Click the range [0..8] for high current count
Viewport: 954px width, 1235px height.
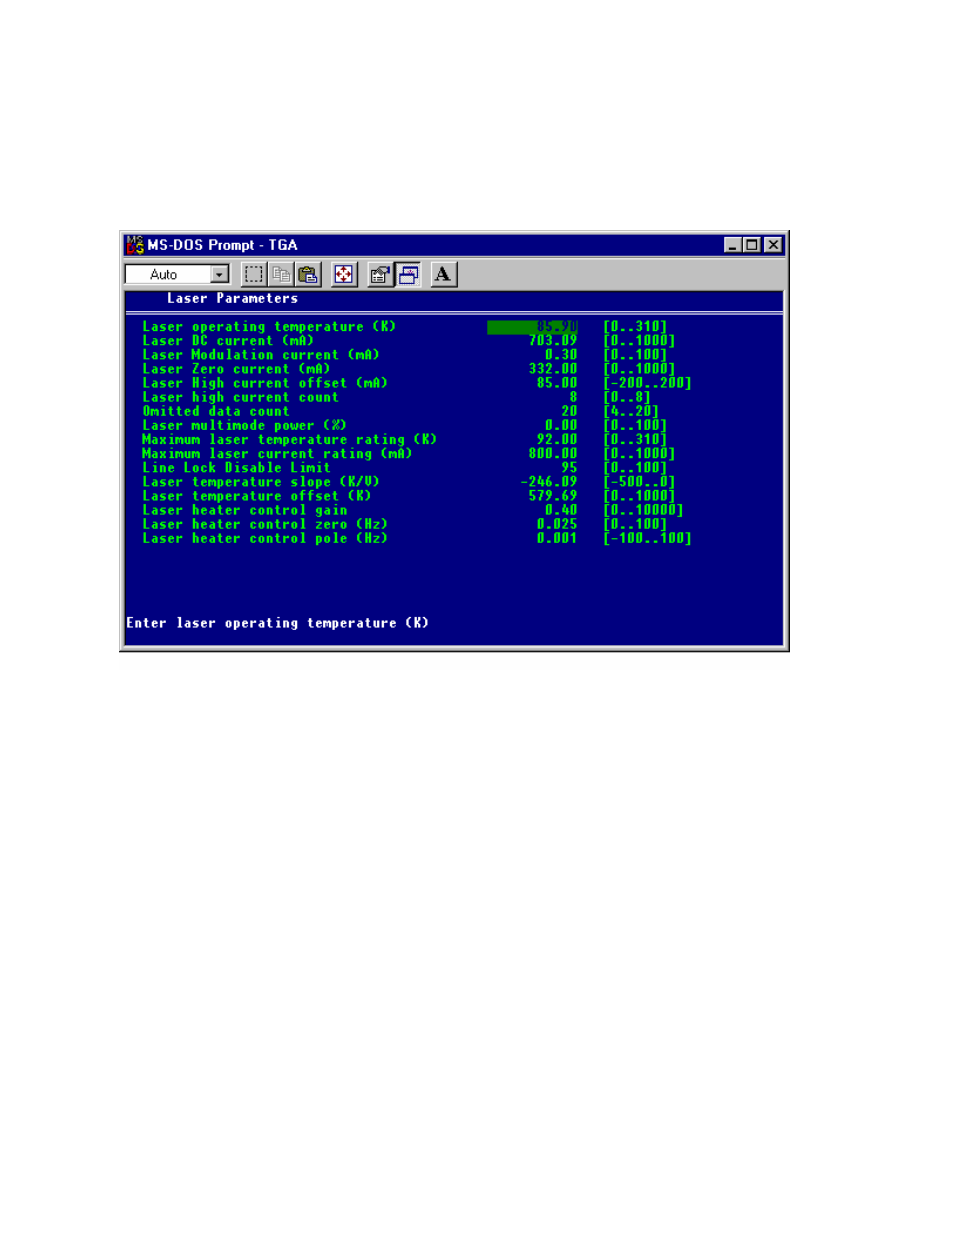pyautogui.click(x=627, y=397)
